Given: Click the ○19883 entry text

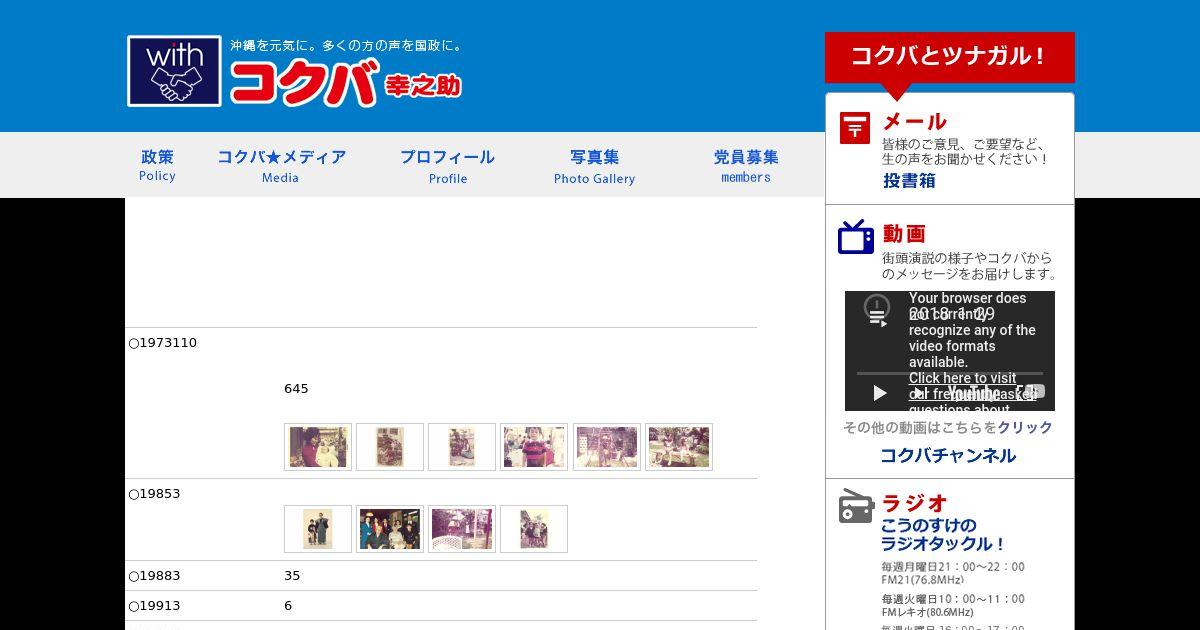Looking at the screenshot, I should pyautogui.click(x=154, y=576).
